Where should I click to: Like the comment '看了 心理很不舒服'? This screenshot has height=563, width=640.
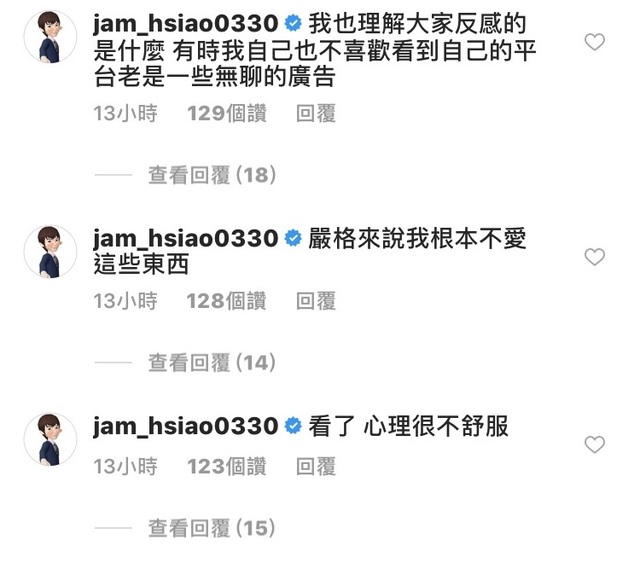point(594,445)
